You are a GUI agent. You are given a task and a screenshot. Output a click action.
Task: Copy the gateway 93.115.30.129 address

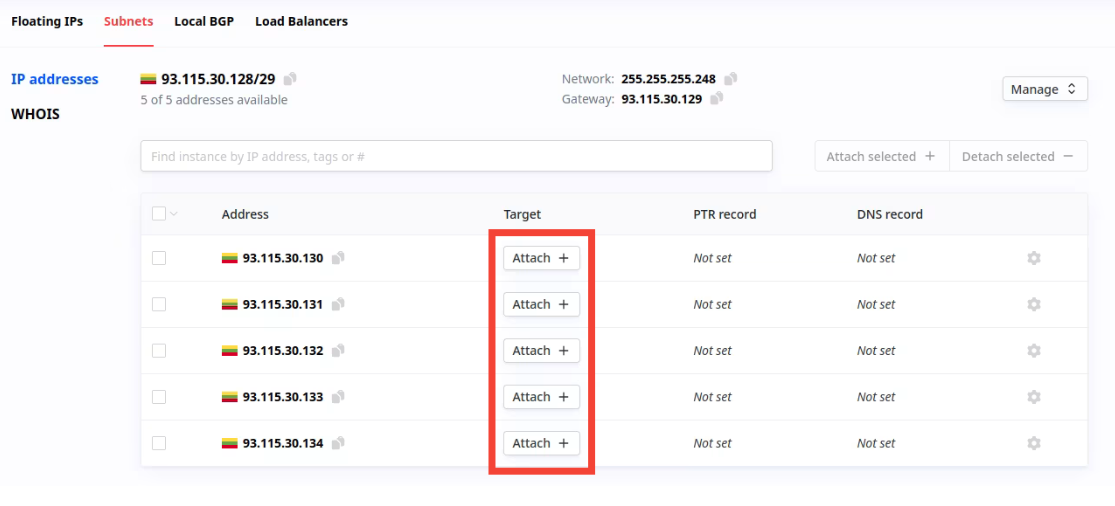pyautogui.click(x=716, y=99)
